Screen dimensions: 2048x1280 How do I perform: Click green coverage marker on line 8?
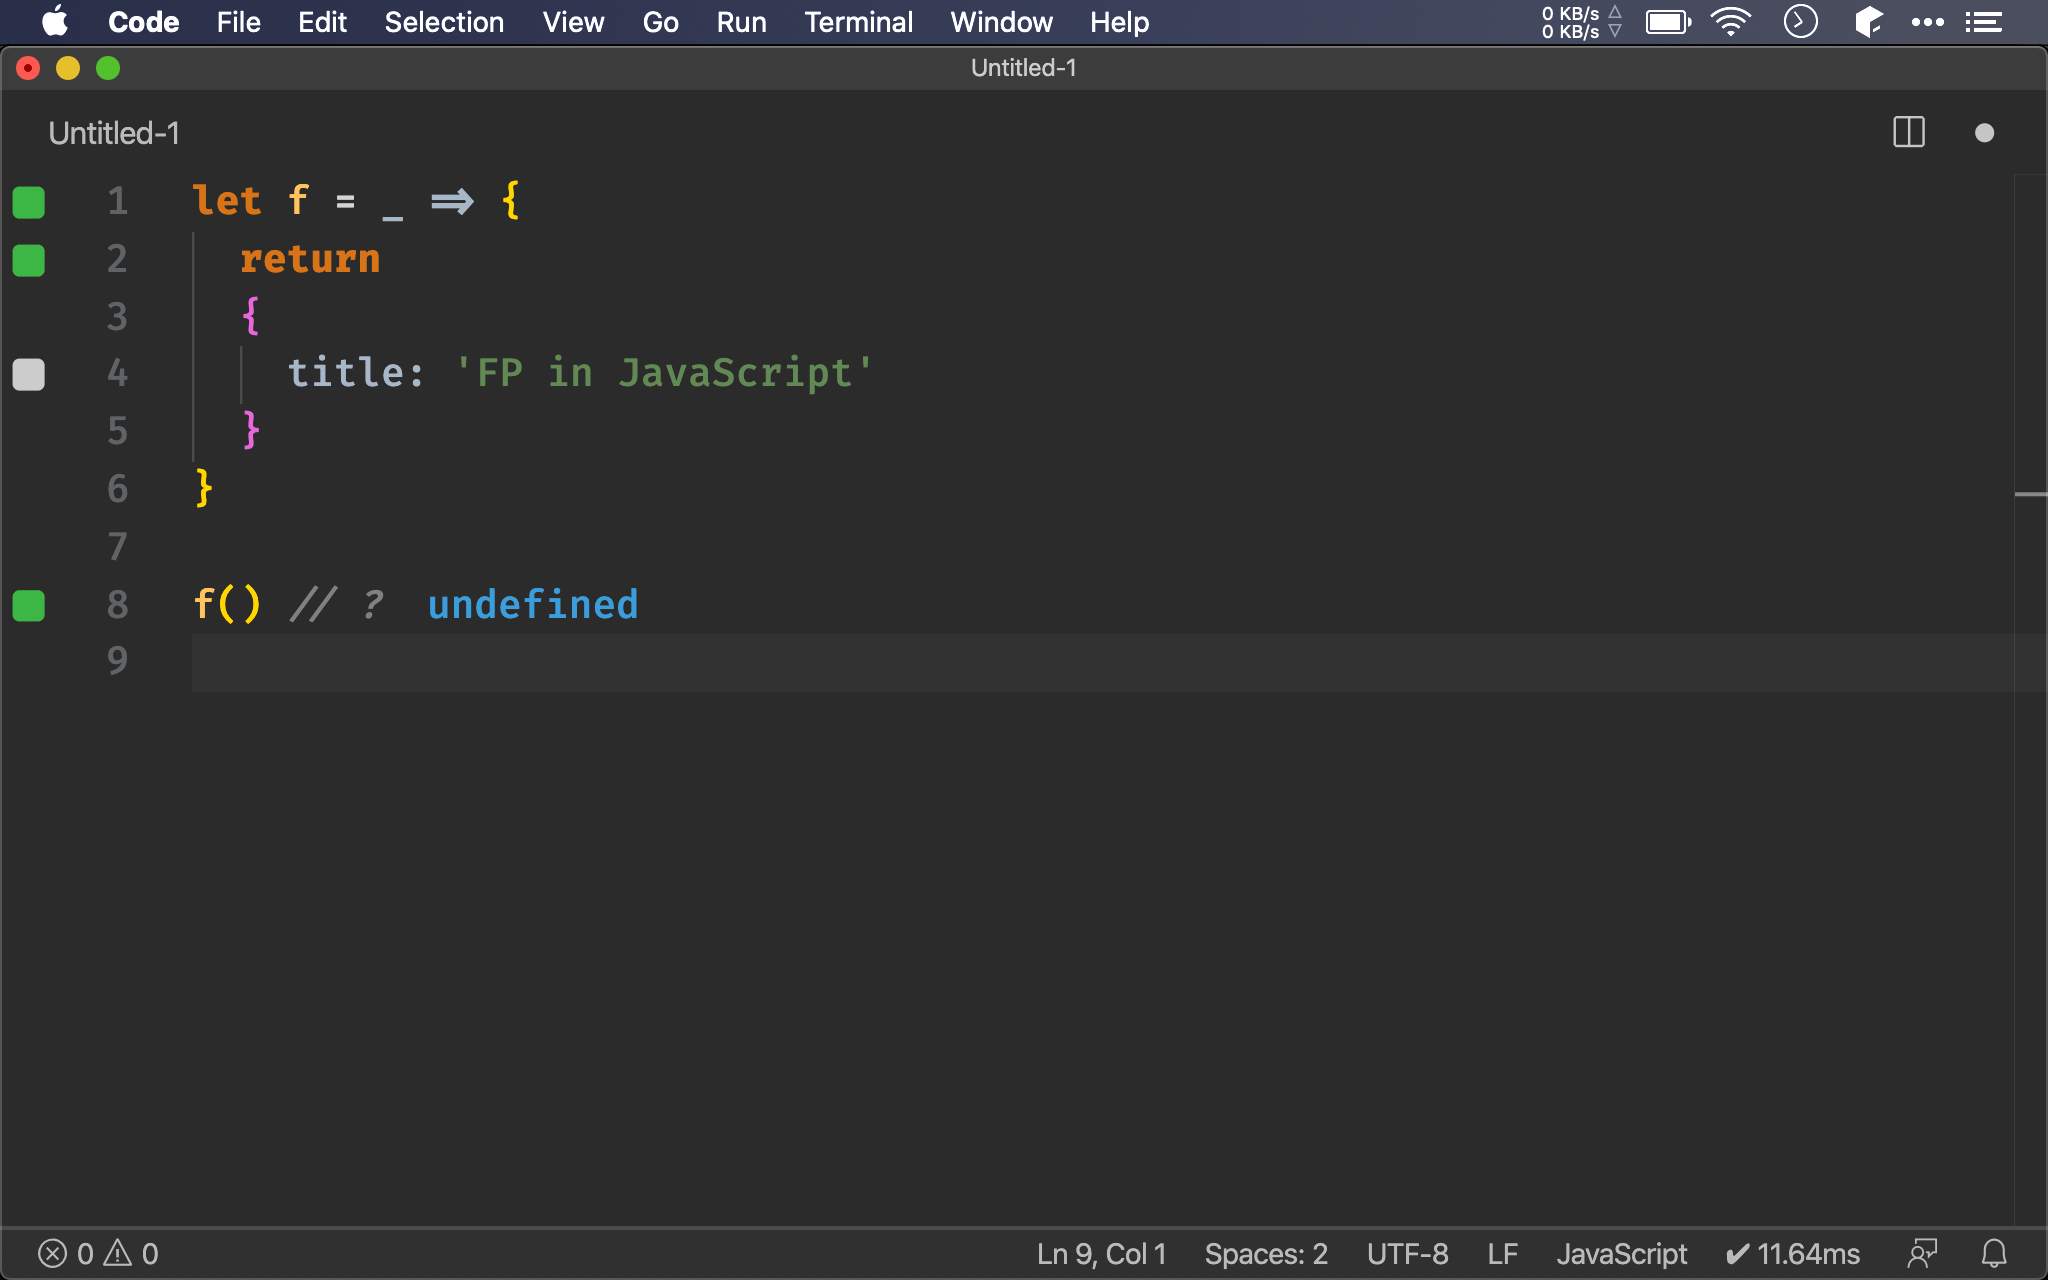(29, 605)
